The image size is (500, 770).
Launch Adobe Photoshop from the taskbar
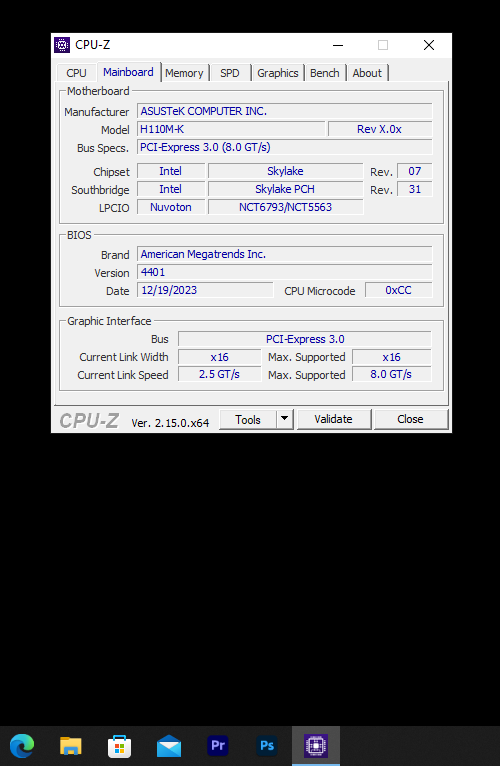[x=267, y=745]
